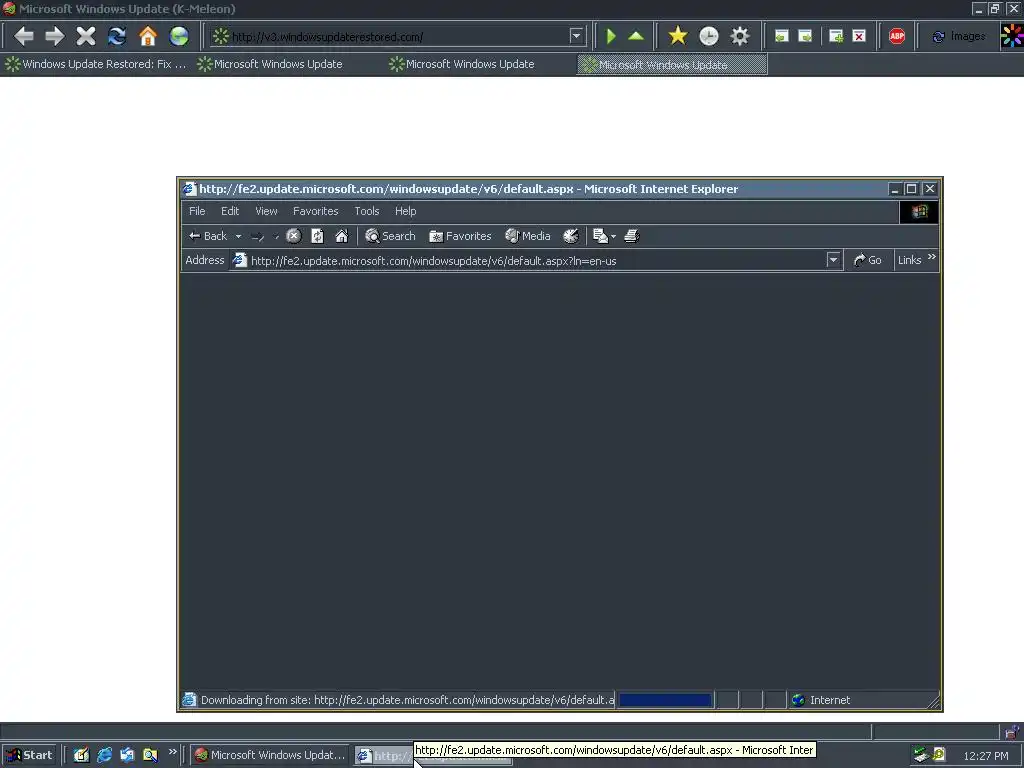The width and height of the screenshot is (1024, 768).
Task: Open the File menu in Internet Explorer
Action: [197, 211]
